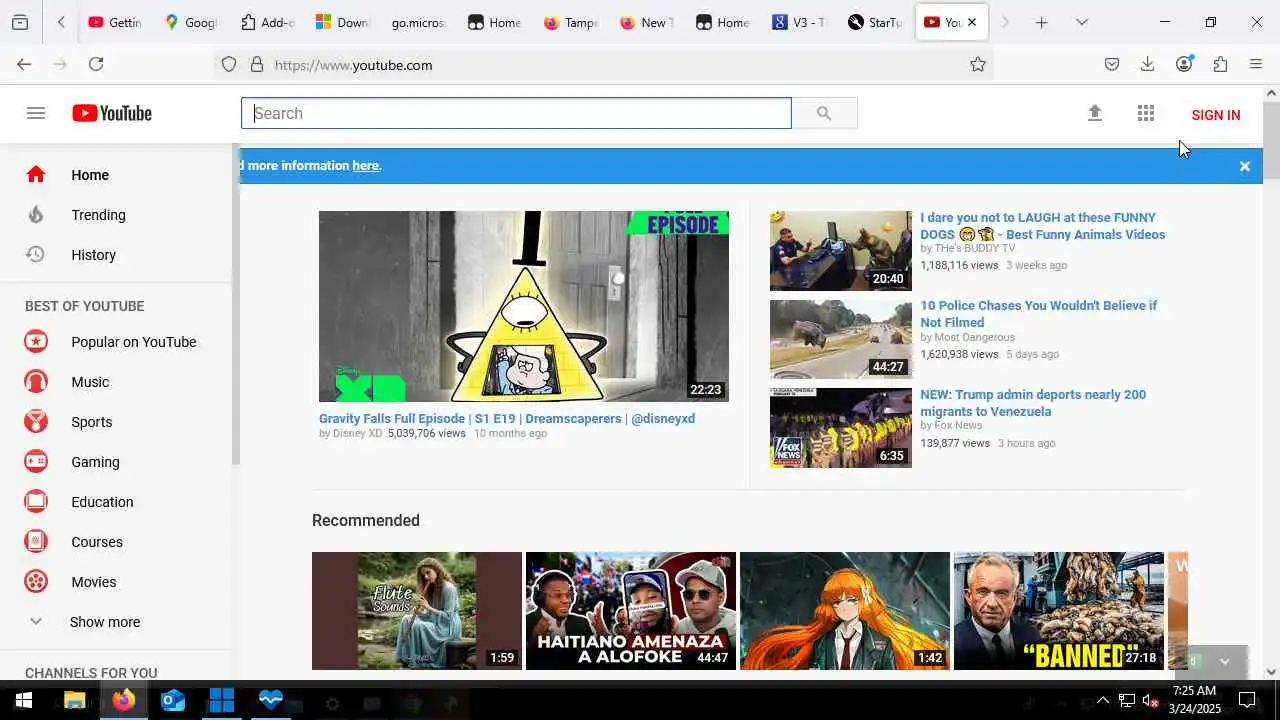Open Firefox View icon in tab bar

coord(20,22)
